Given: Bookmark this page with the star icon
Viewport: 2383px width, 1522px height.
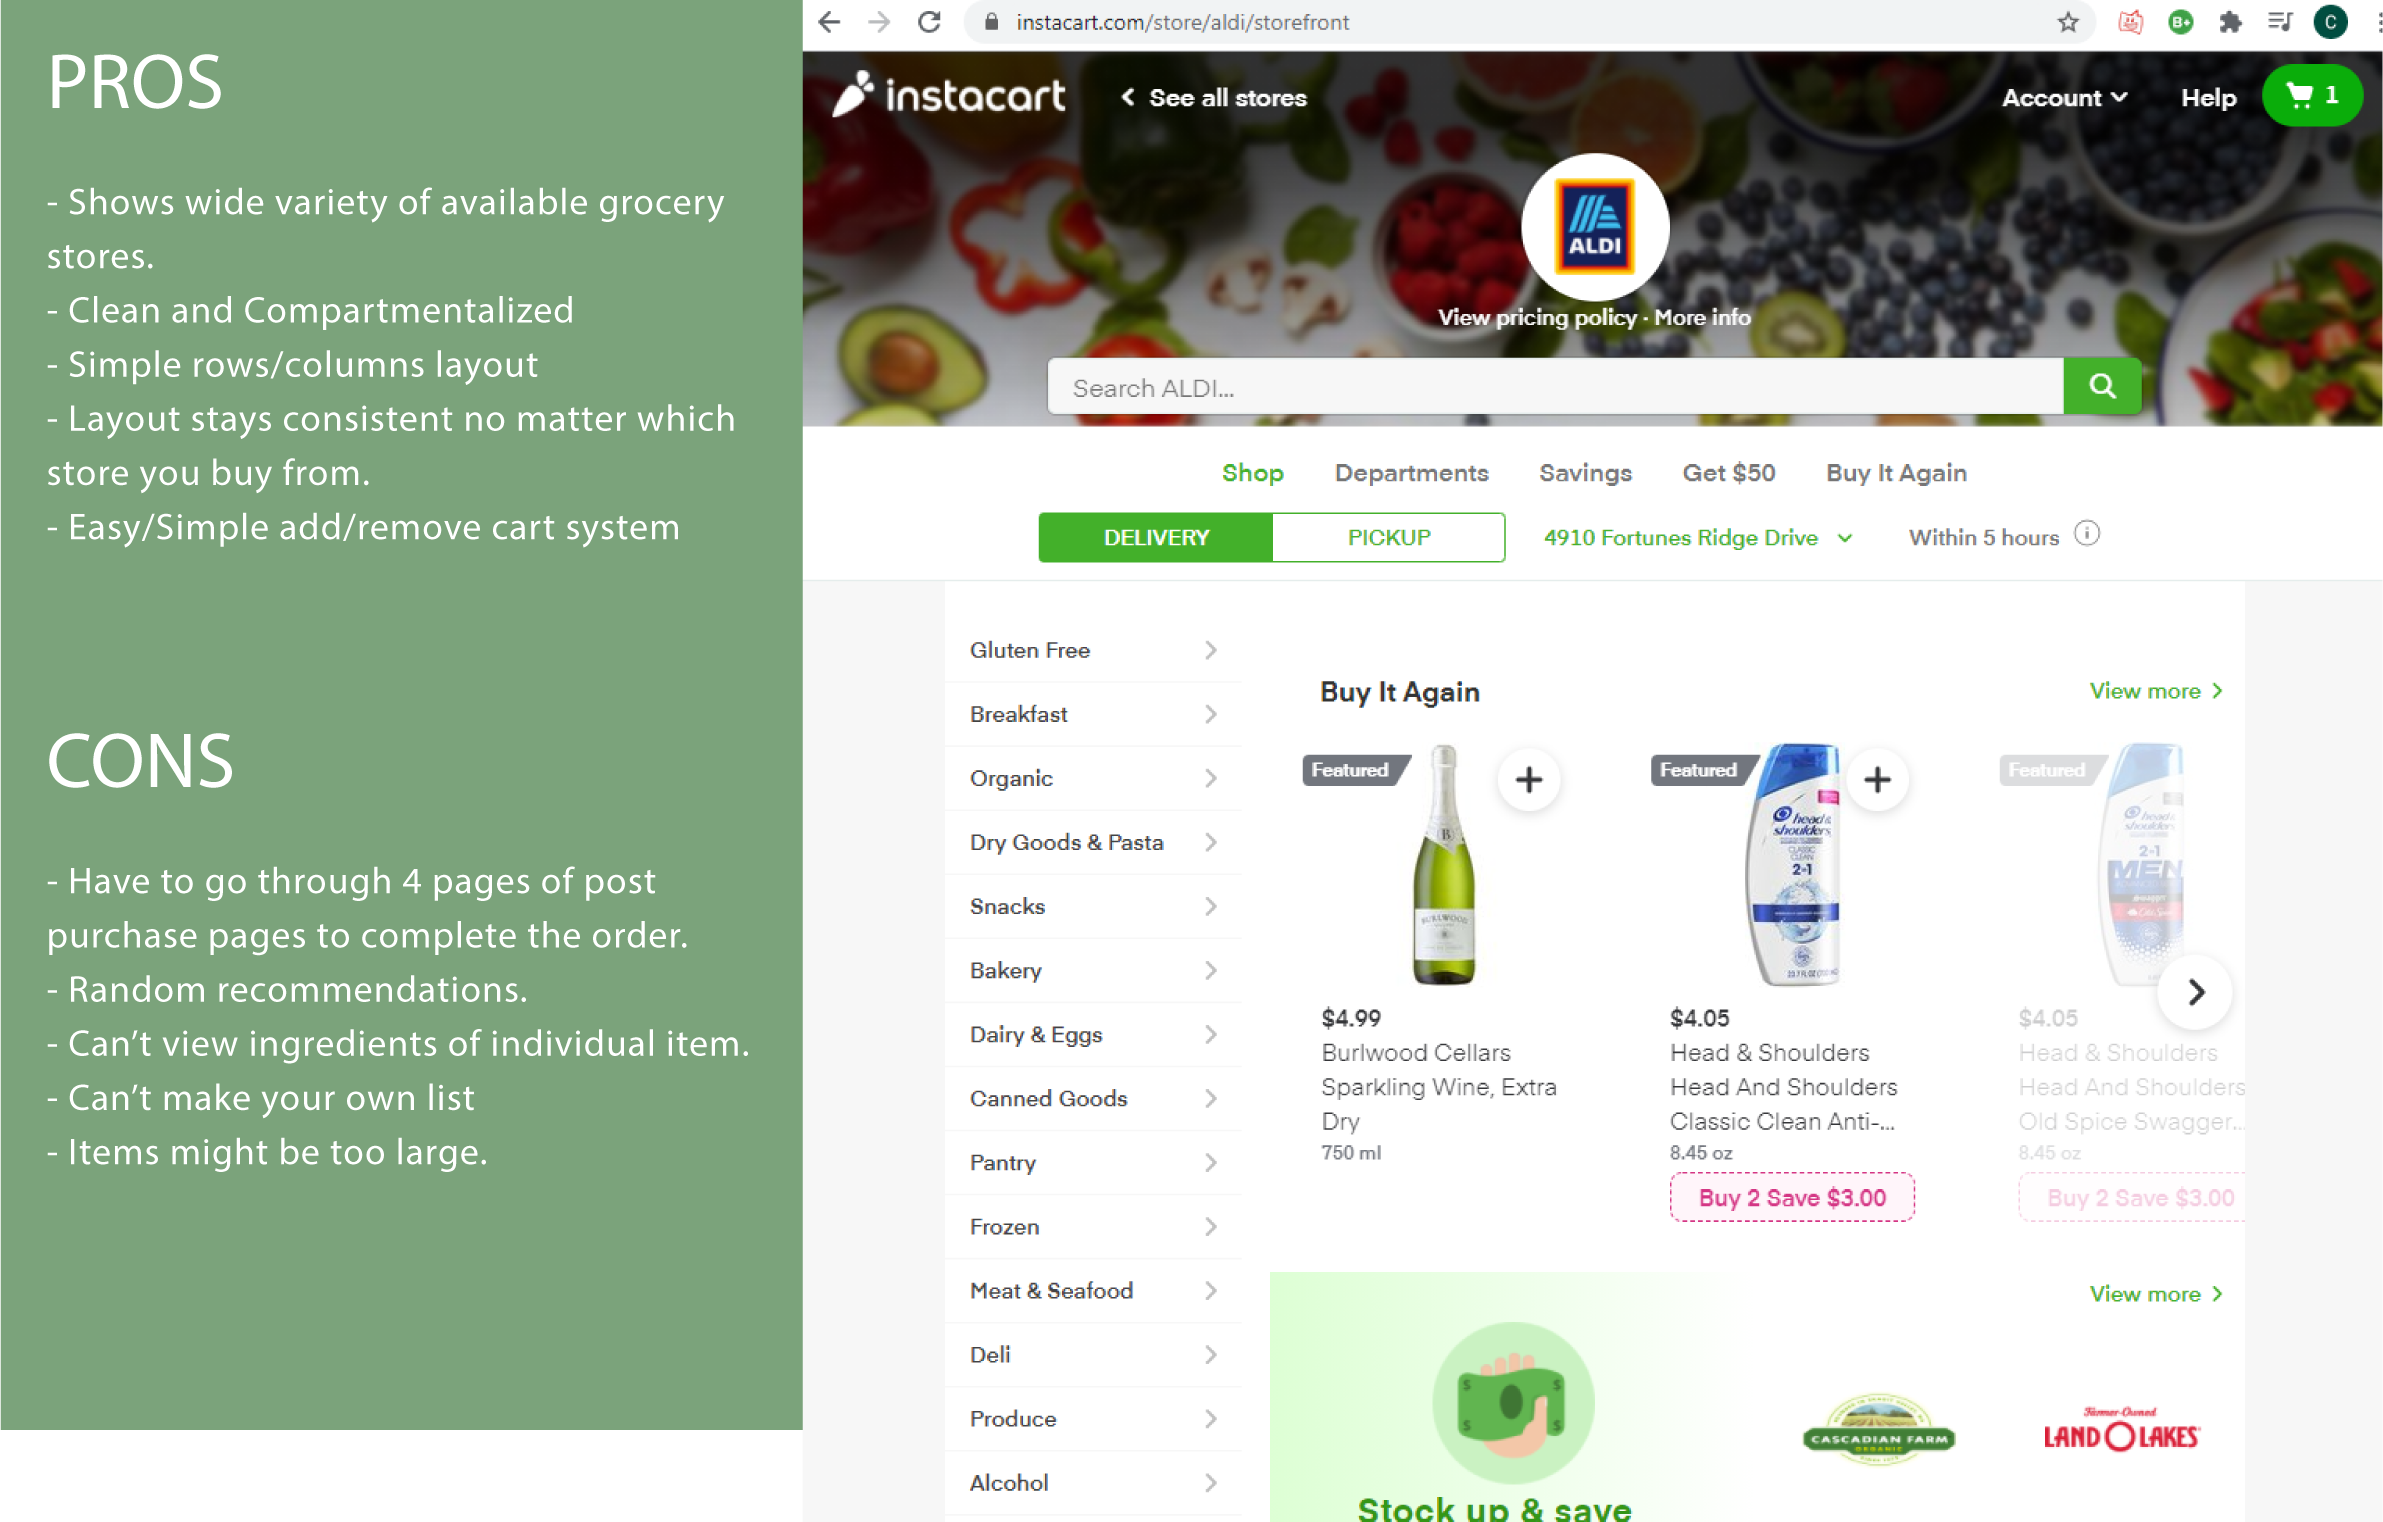Looking at the screenshot, I should pos(2068,22).
